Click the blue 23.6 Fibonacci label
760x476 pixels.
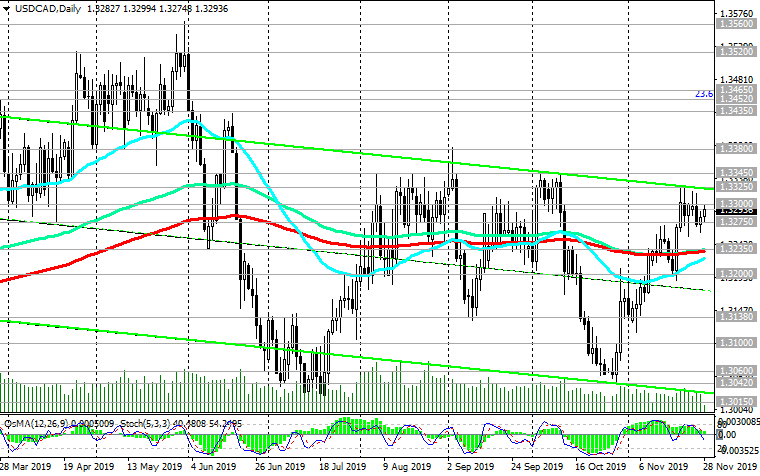(704, 94)
